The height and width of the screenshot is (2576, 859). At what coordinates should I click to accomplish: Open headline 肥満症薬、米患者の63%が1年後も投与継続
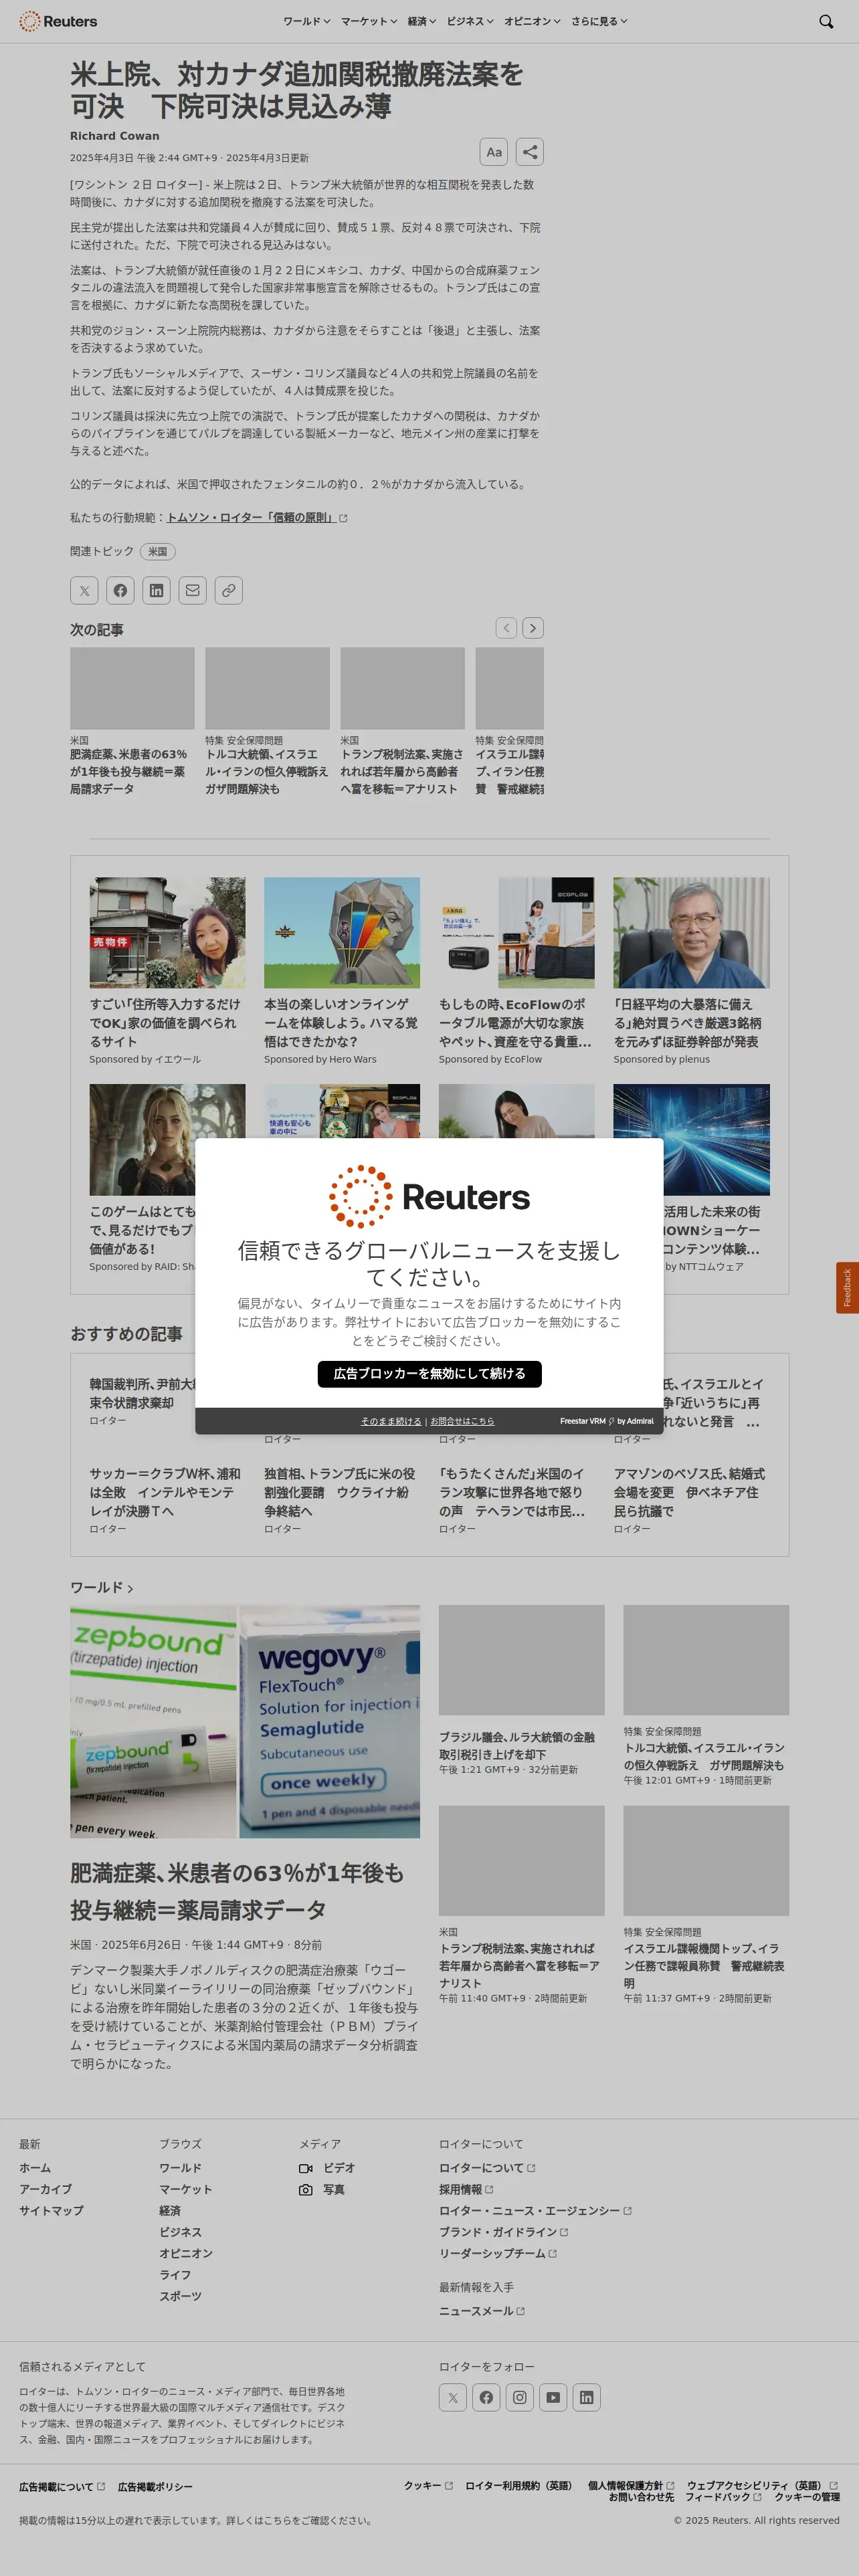(x=237, y=1891)
